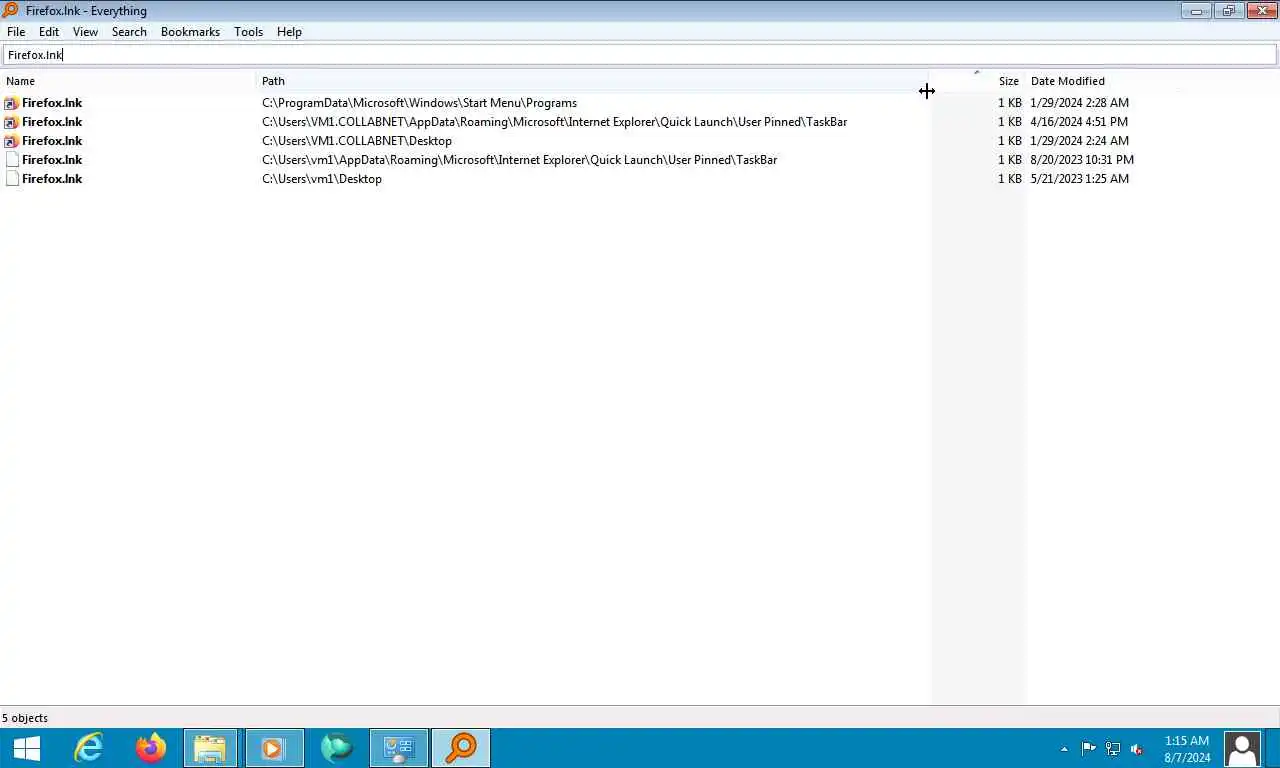Image resolution: width=1280 pixels, height=768 pixels.
Task: Open the network tray icon
Action: click(1113, 748)
